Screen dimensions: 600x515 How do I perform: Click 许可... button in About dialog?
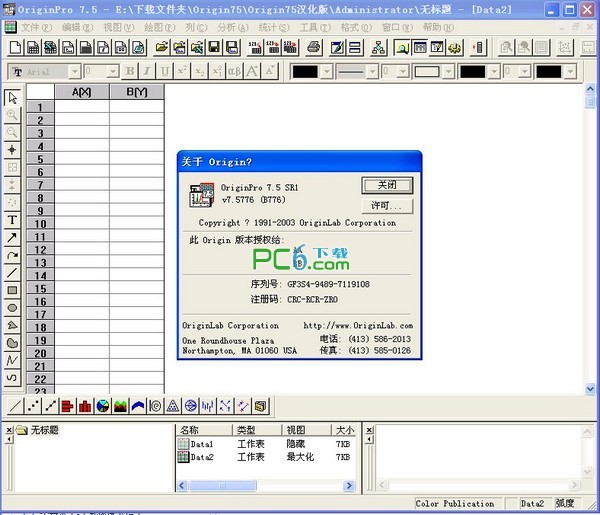click(387, 206)
